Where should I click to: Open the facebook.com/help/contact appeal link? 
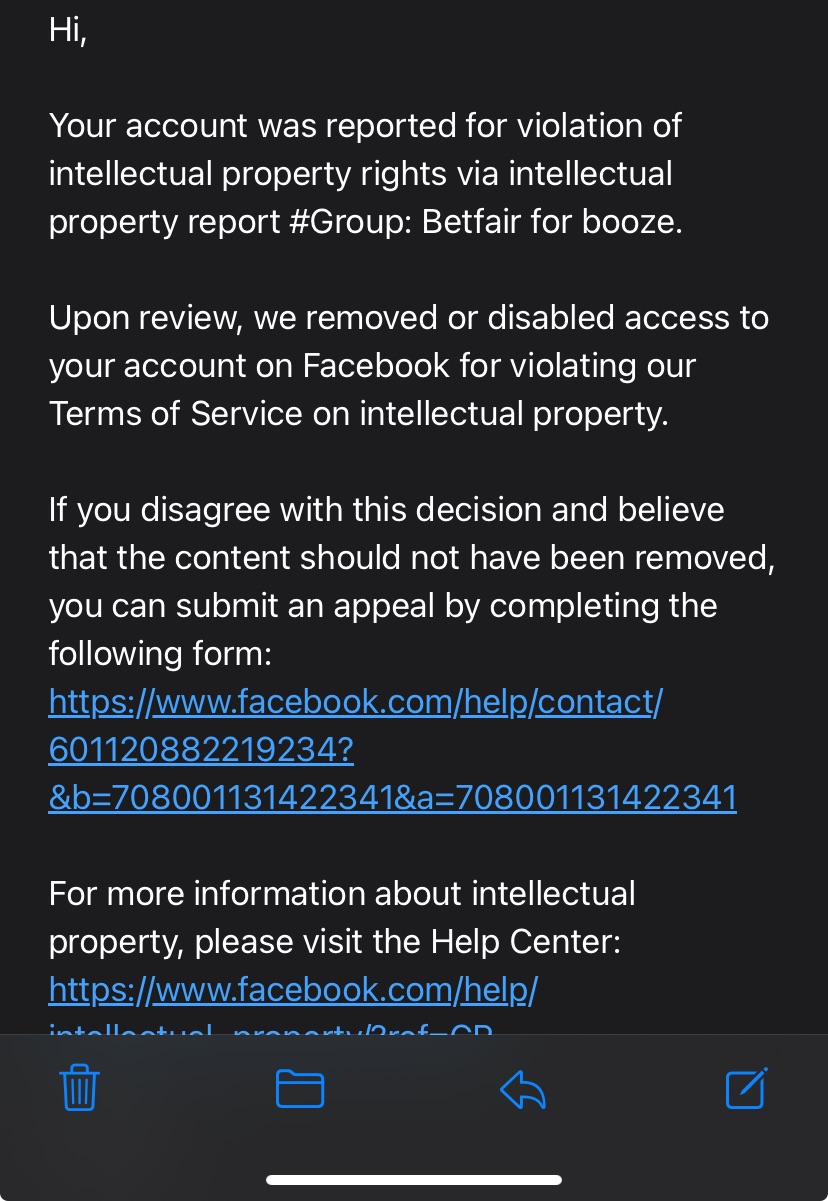click(355, 702)
